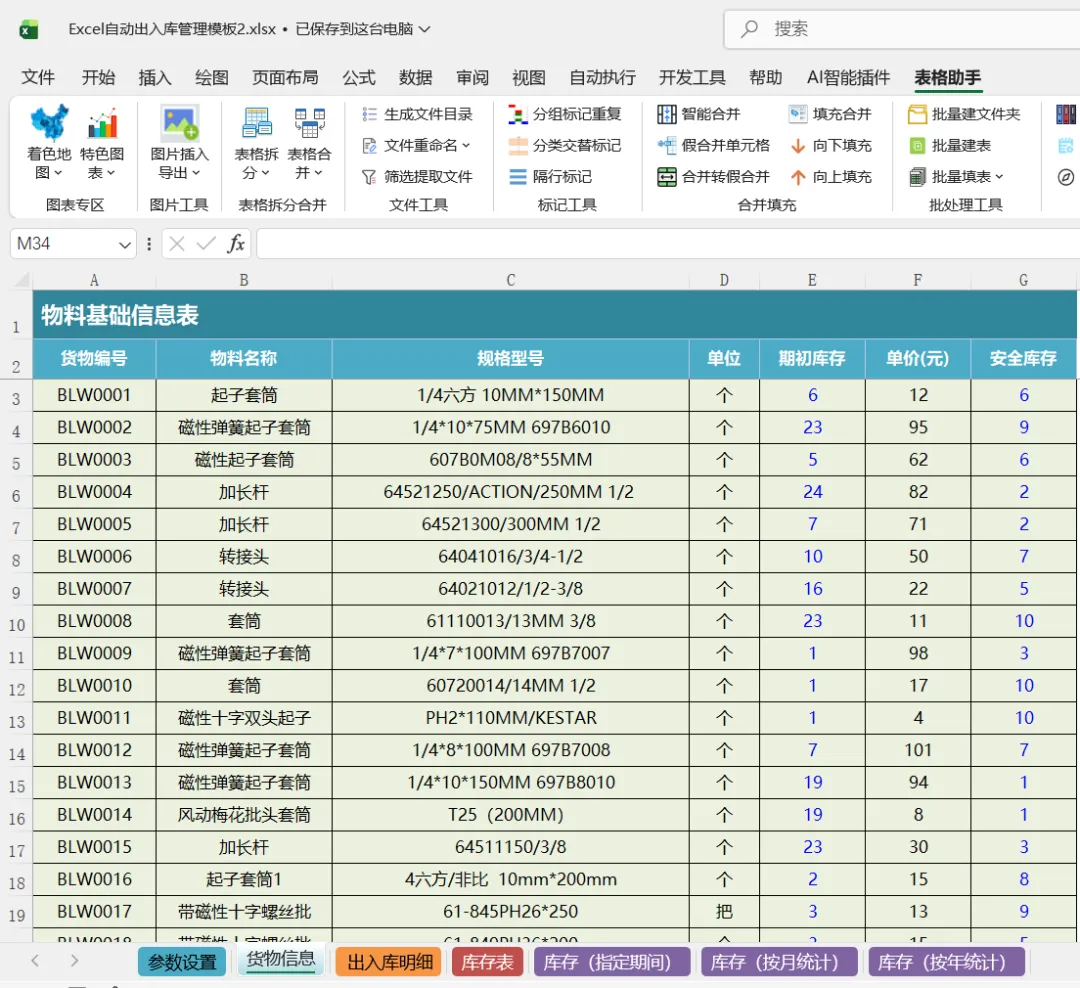Viewport: 1080px width, 988px height.
Task: Open the 库存（按月统计）sheet tab
Action: point(779,962)
